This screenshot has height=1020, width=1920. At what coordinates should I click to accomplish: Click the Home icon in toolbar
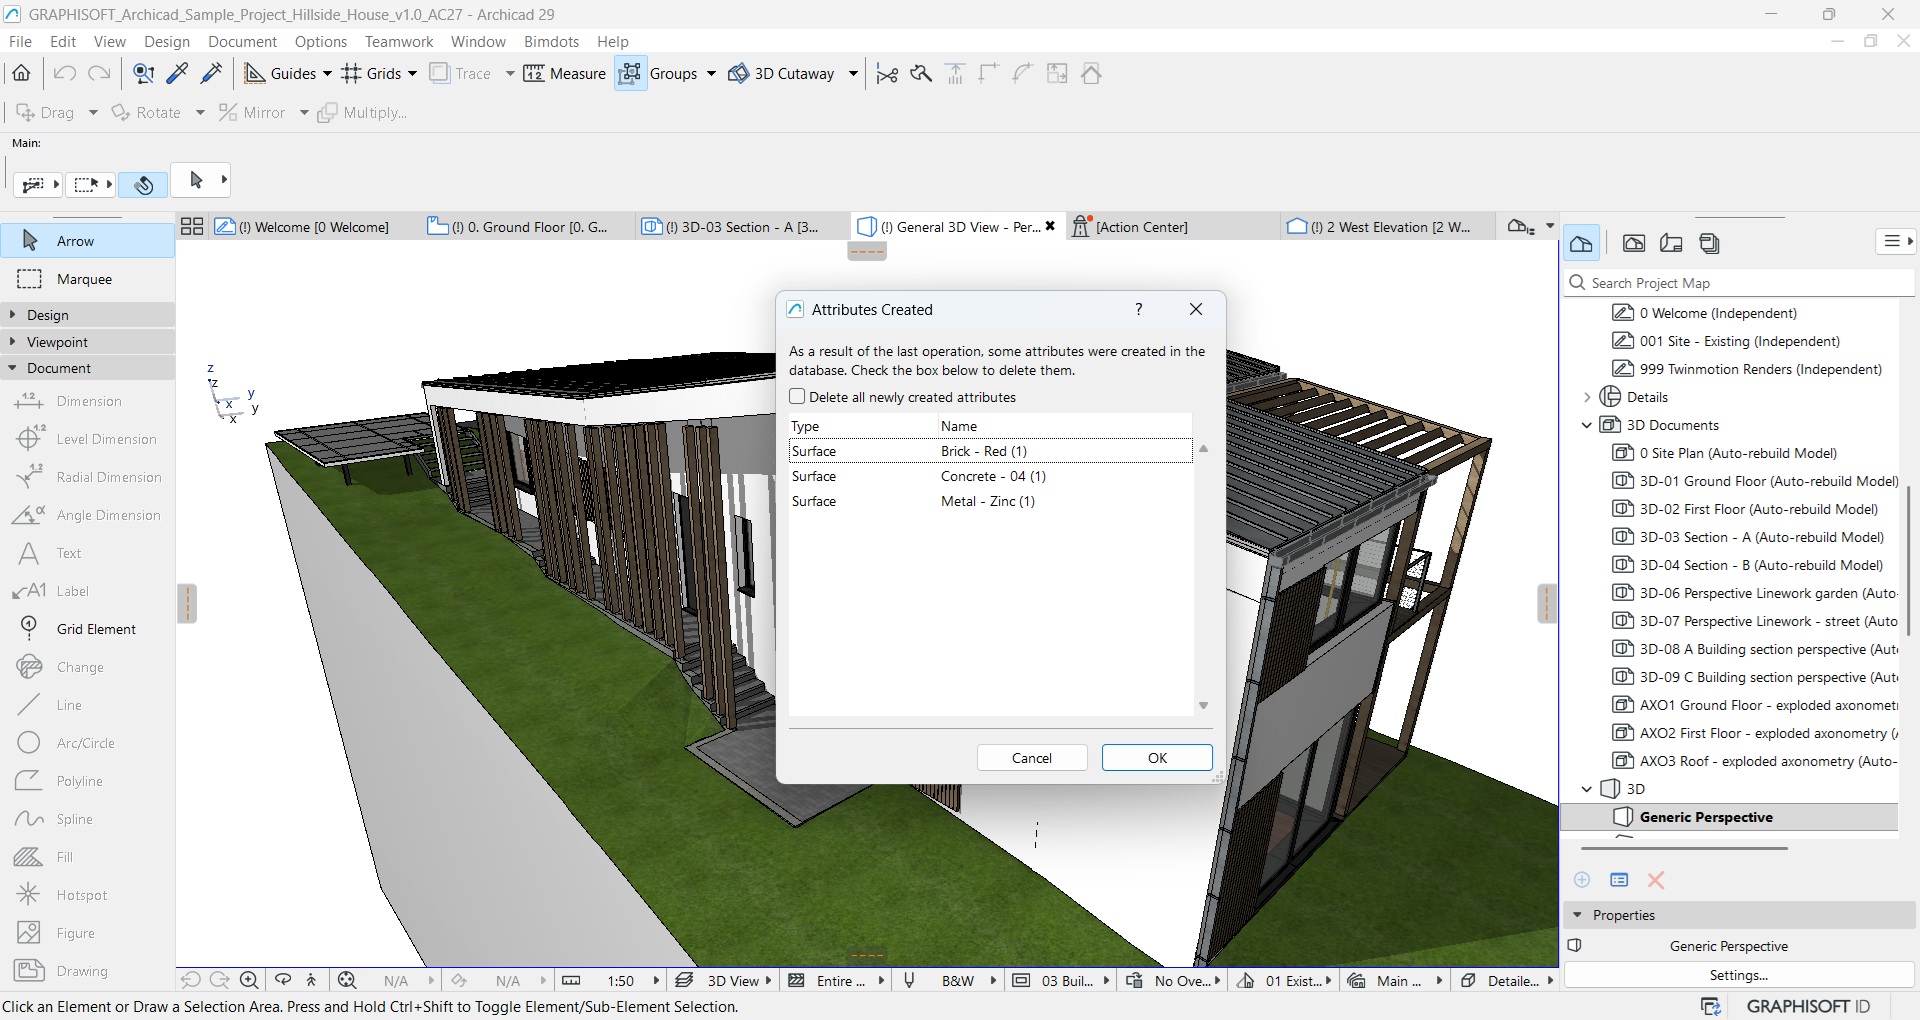click(21, 74)
